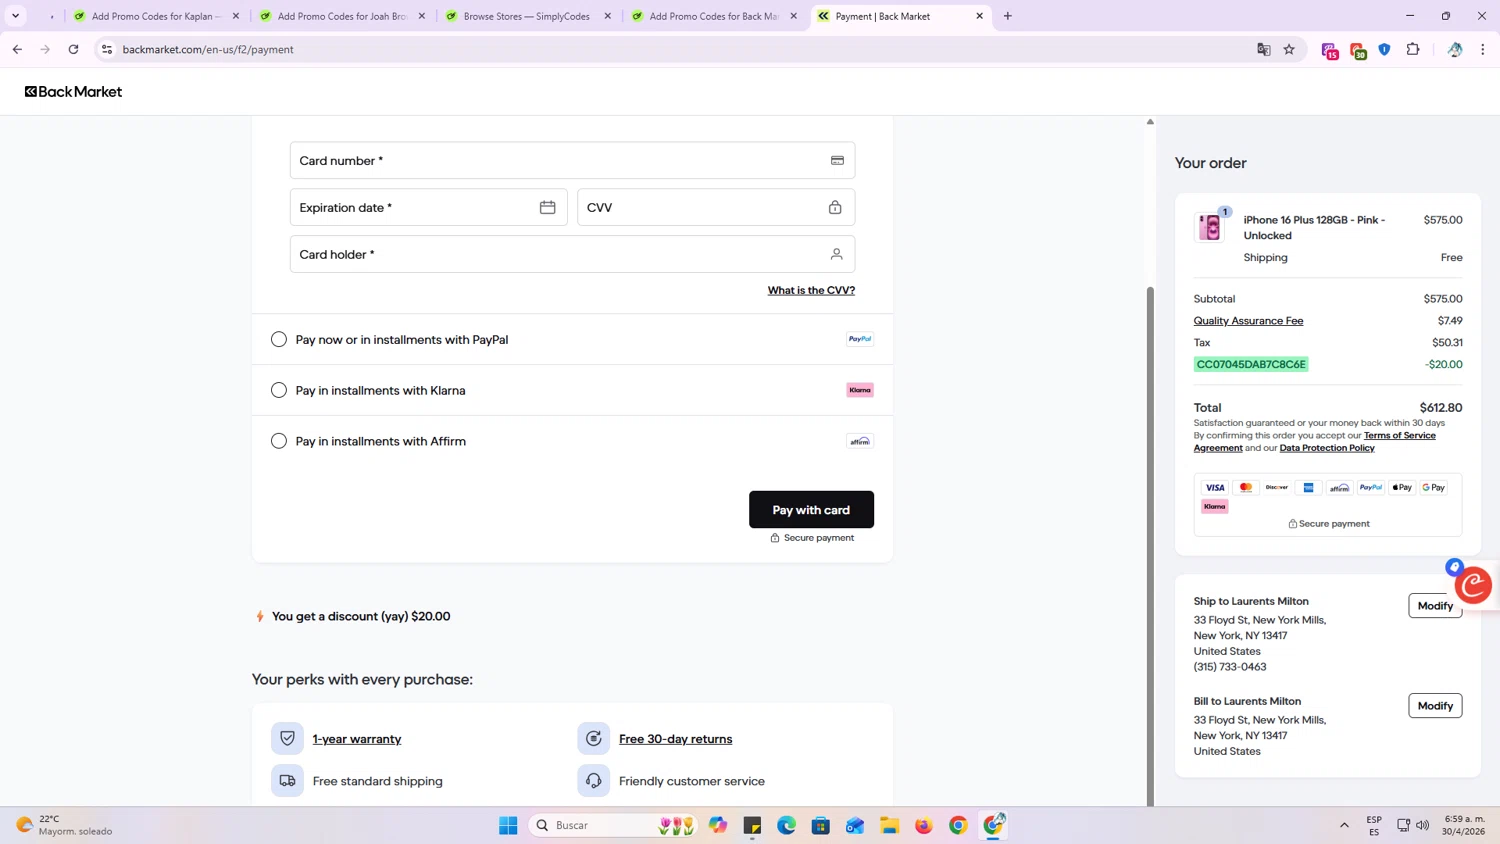
Task: Select Pay in installments with Klarna
Action: tap(279, 390)
